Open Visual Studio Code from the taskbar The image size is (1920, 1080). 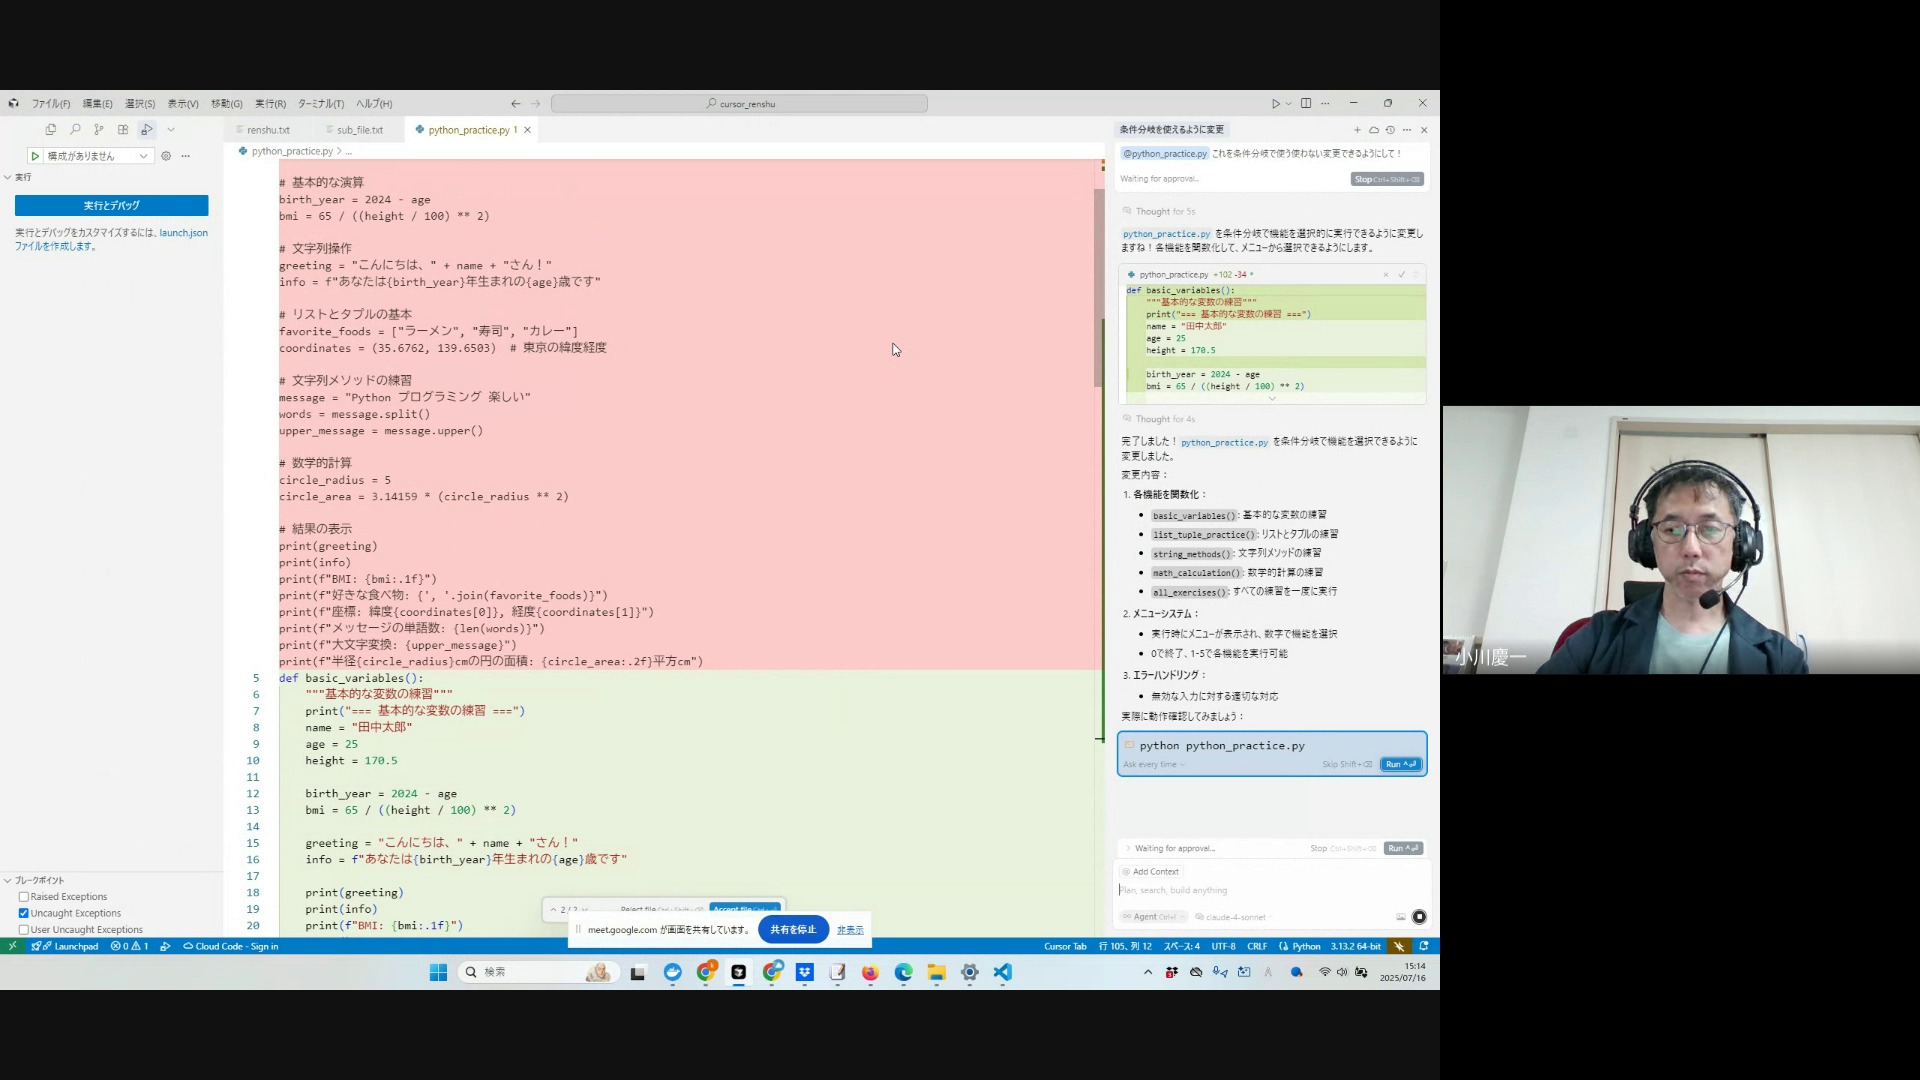point(1003,972)
